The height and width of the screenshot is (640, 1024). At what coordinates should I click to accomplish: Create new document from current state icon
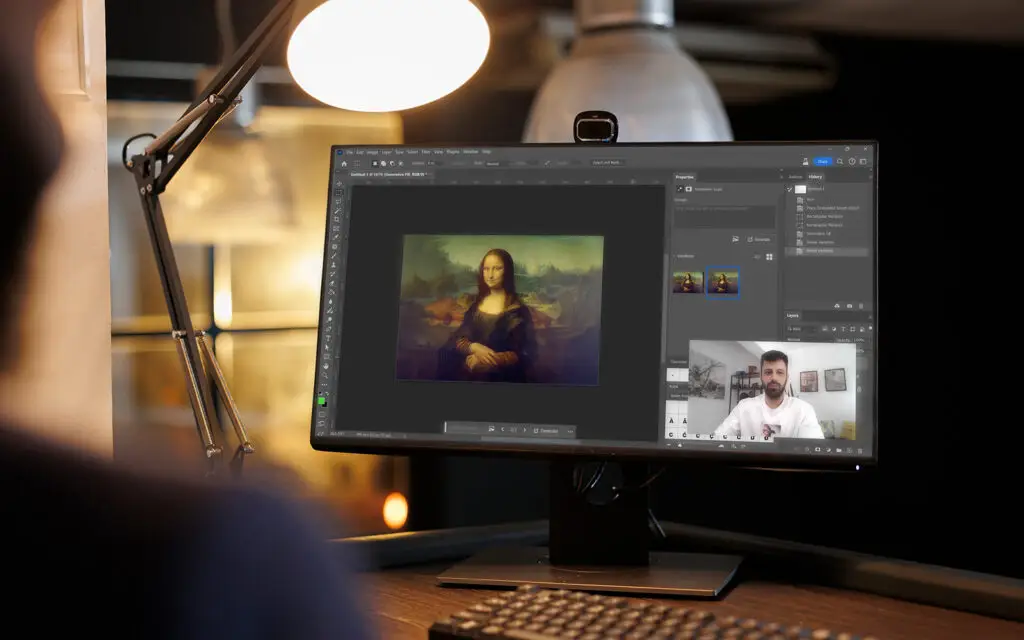(x=837, y=306)
